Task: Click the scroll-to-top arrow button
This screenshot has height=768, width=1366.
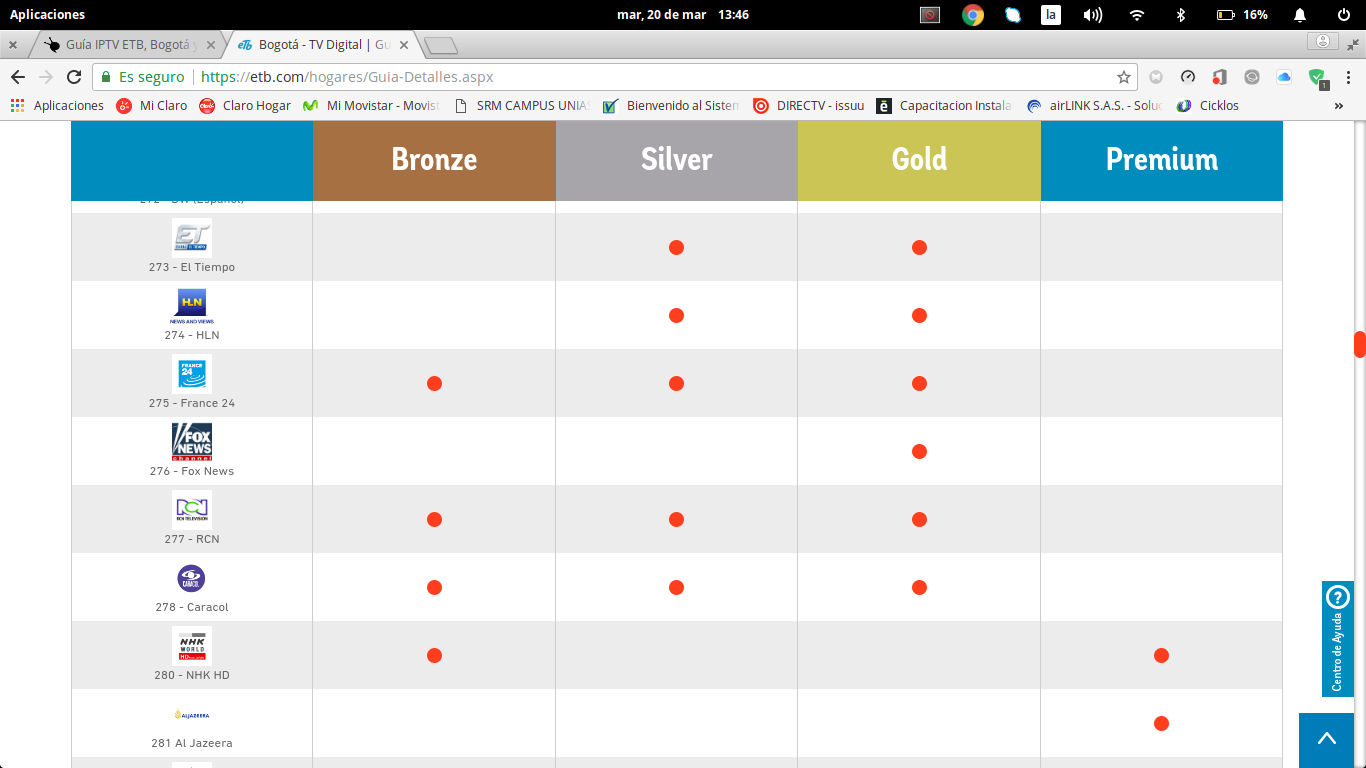Action: [1326, 740]
